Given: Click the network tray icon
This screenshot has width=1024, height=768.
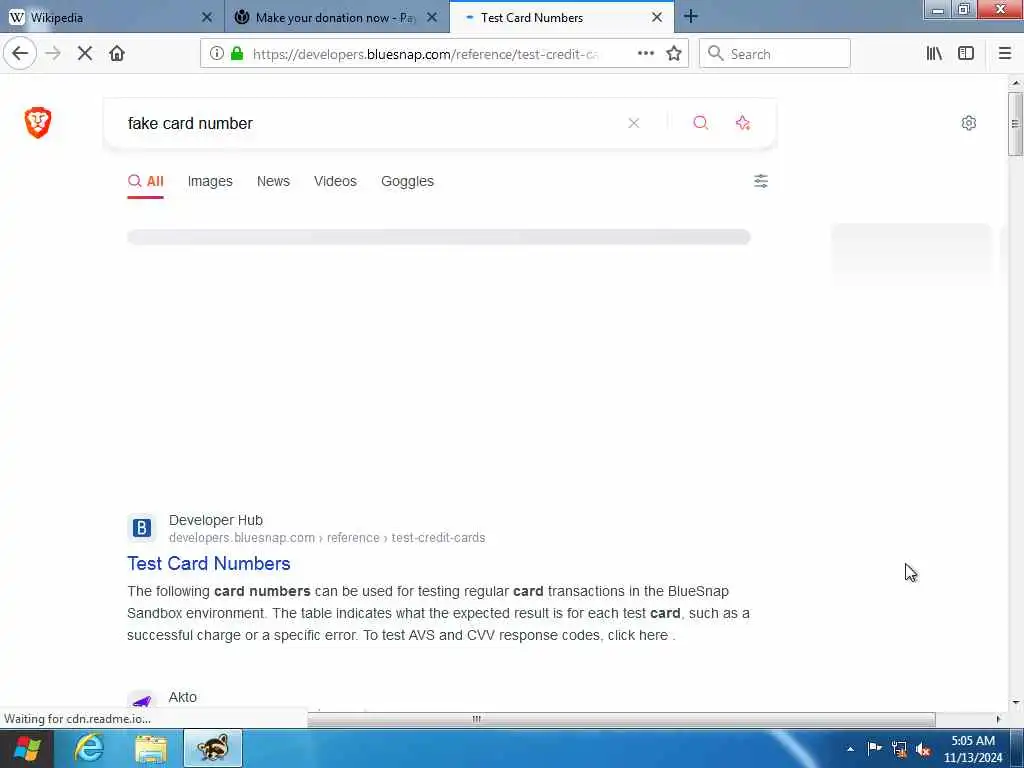Looking at the screenshot, I should [899, 749].
